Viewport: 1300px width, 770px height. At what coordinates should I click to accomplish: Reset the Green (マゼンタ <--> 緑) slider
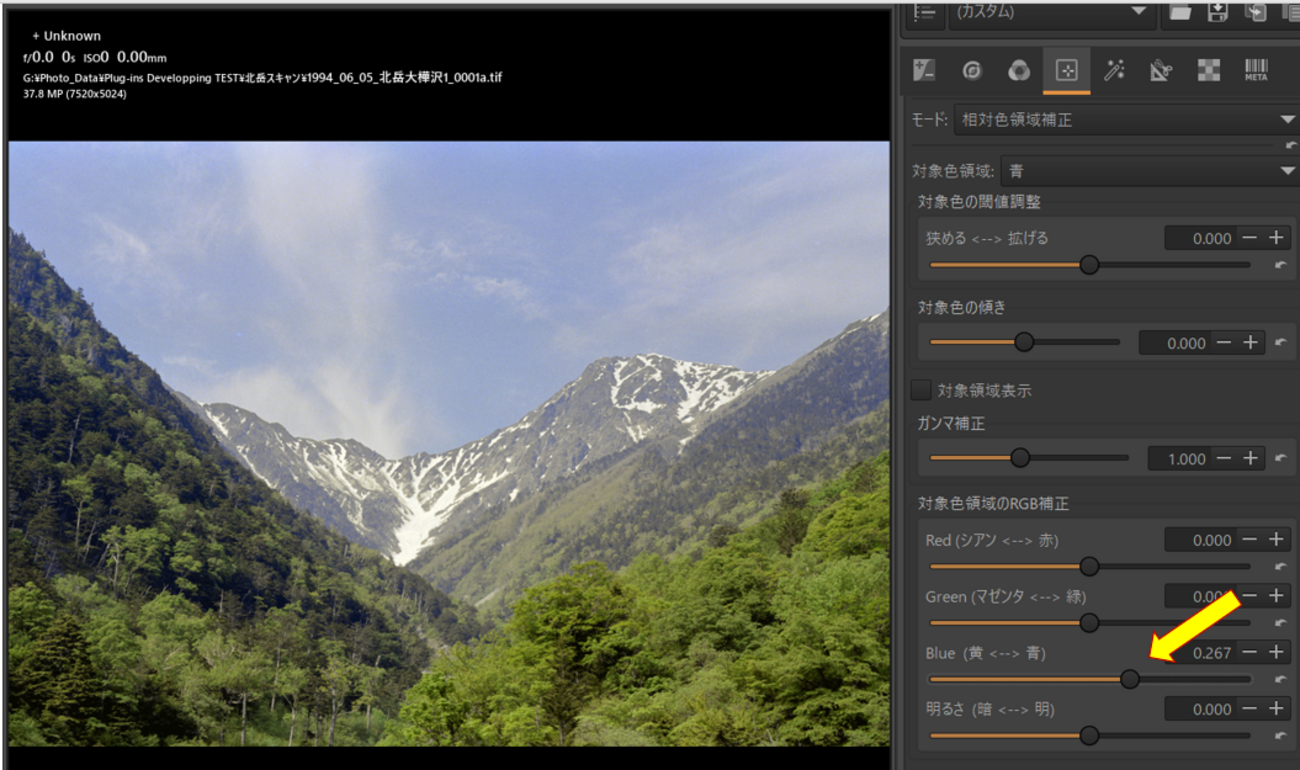tap(1281, 623)
